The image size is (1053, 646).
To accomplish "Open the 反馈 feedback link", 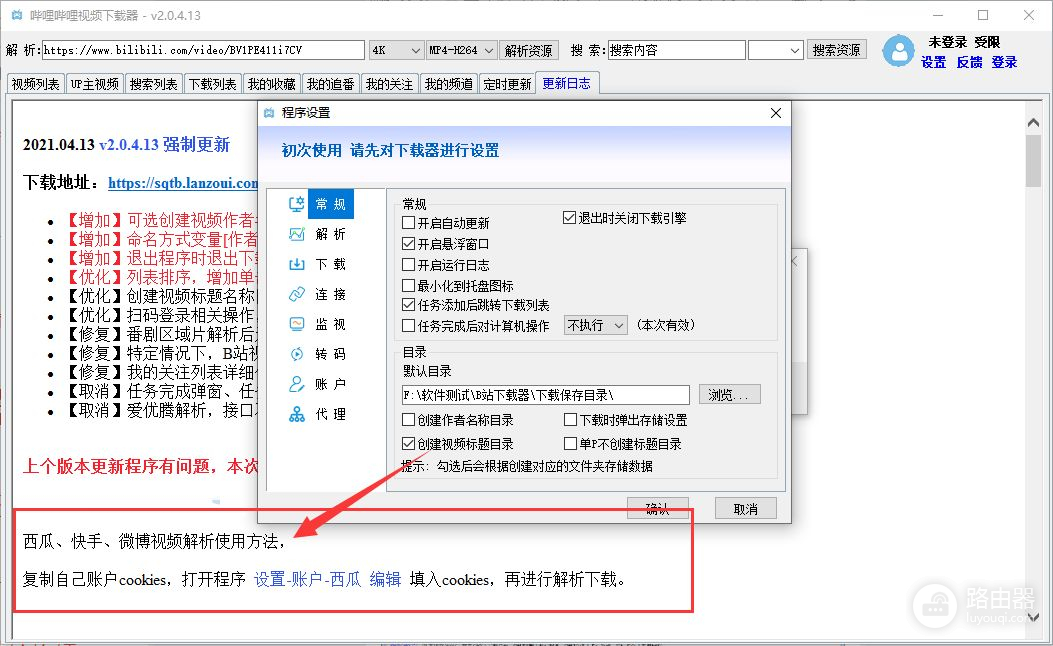I will coord(969,62).
